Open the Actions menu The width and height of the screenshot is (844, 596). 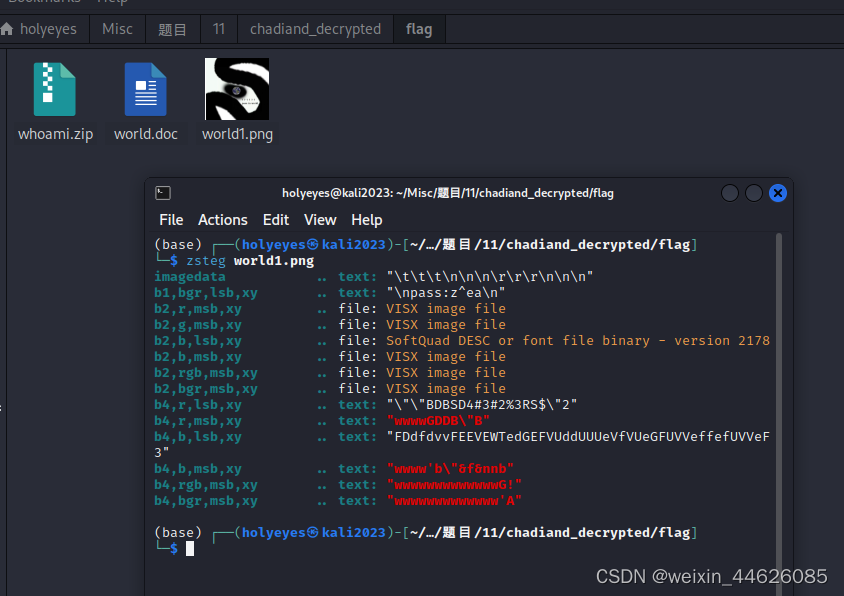tap(222, 219)
